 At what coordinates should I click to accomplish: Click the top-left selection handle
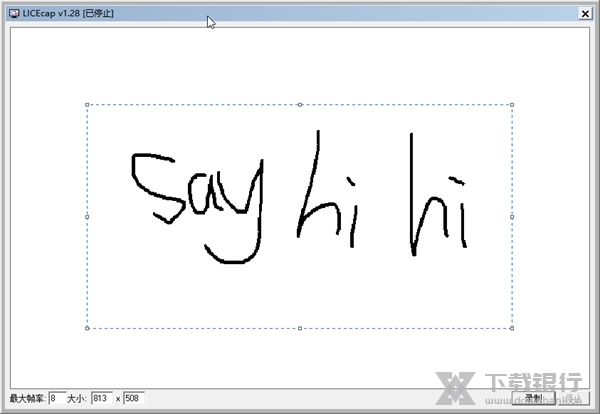[x=88, y=104]
